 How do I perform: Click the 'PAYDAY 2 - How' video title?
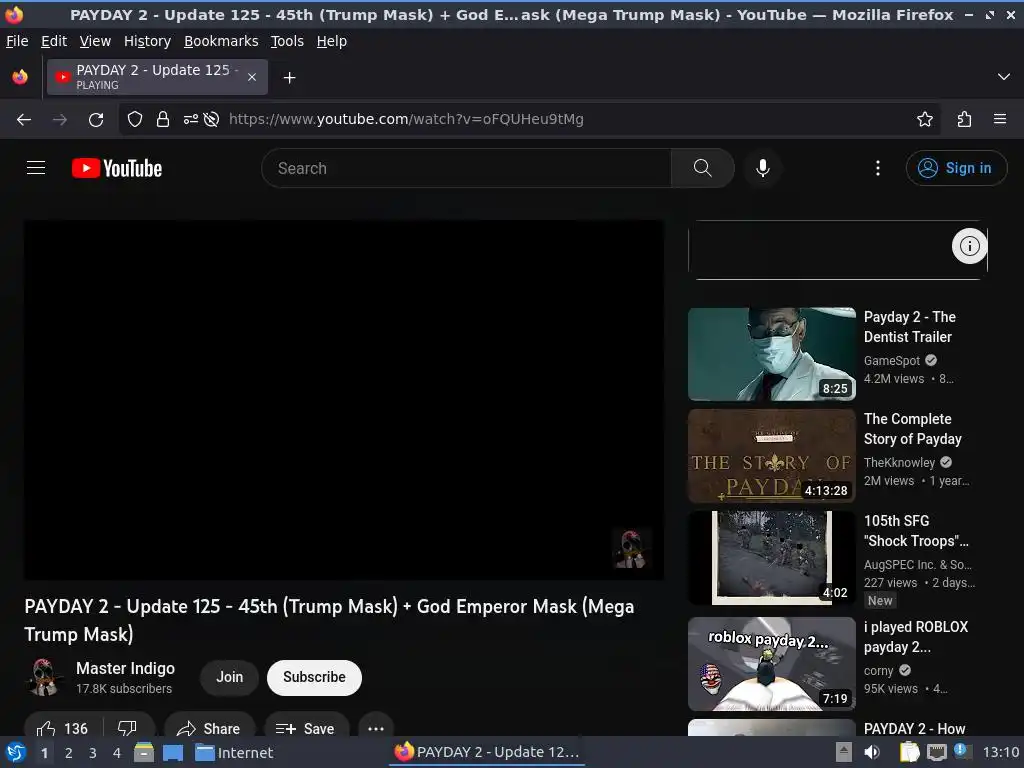[x=914, y=728]
